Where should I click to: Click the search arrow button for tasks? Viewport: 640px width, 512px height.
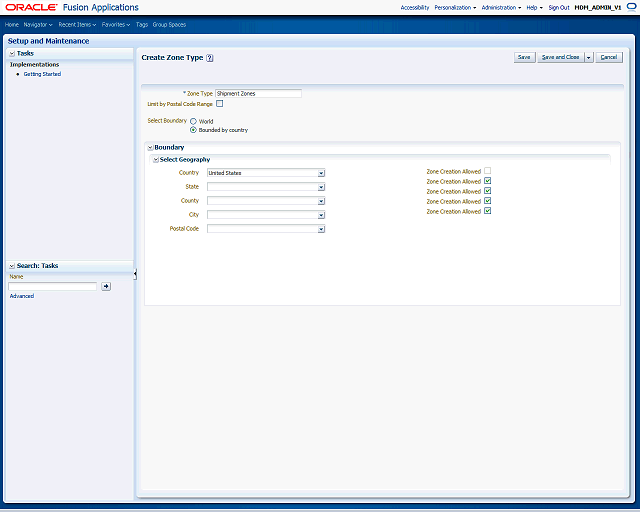coord(106,286)
